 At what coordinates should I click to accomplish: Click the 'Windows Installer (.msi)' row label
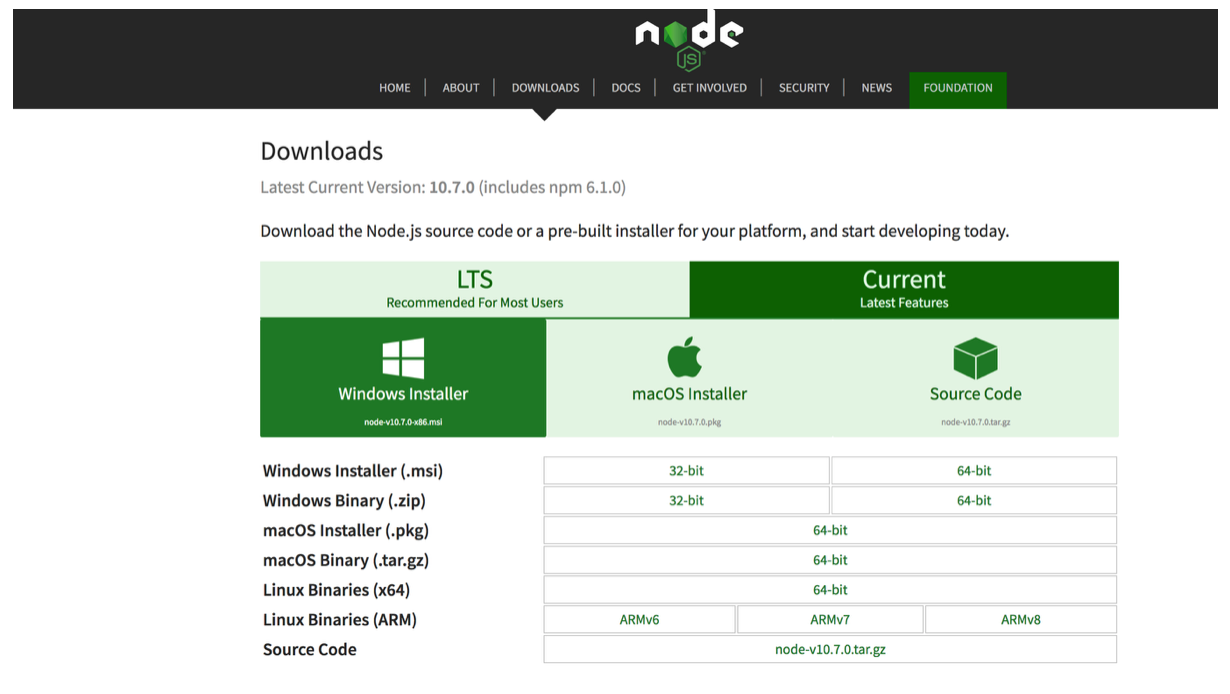(x=353, y=471)
